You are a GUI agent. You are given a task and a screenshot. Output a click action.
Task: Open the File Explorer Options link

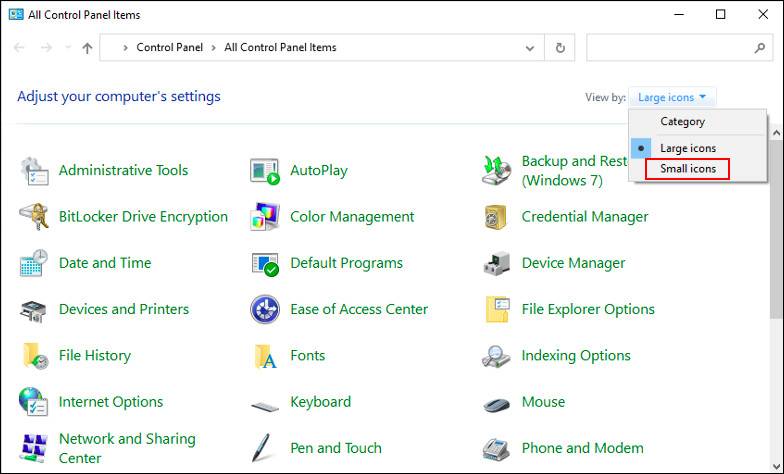[x=588, y=309]
